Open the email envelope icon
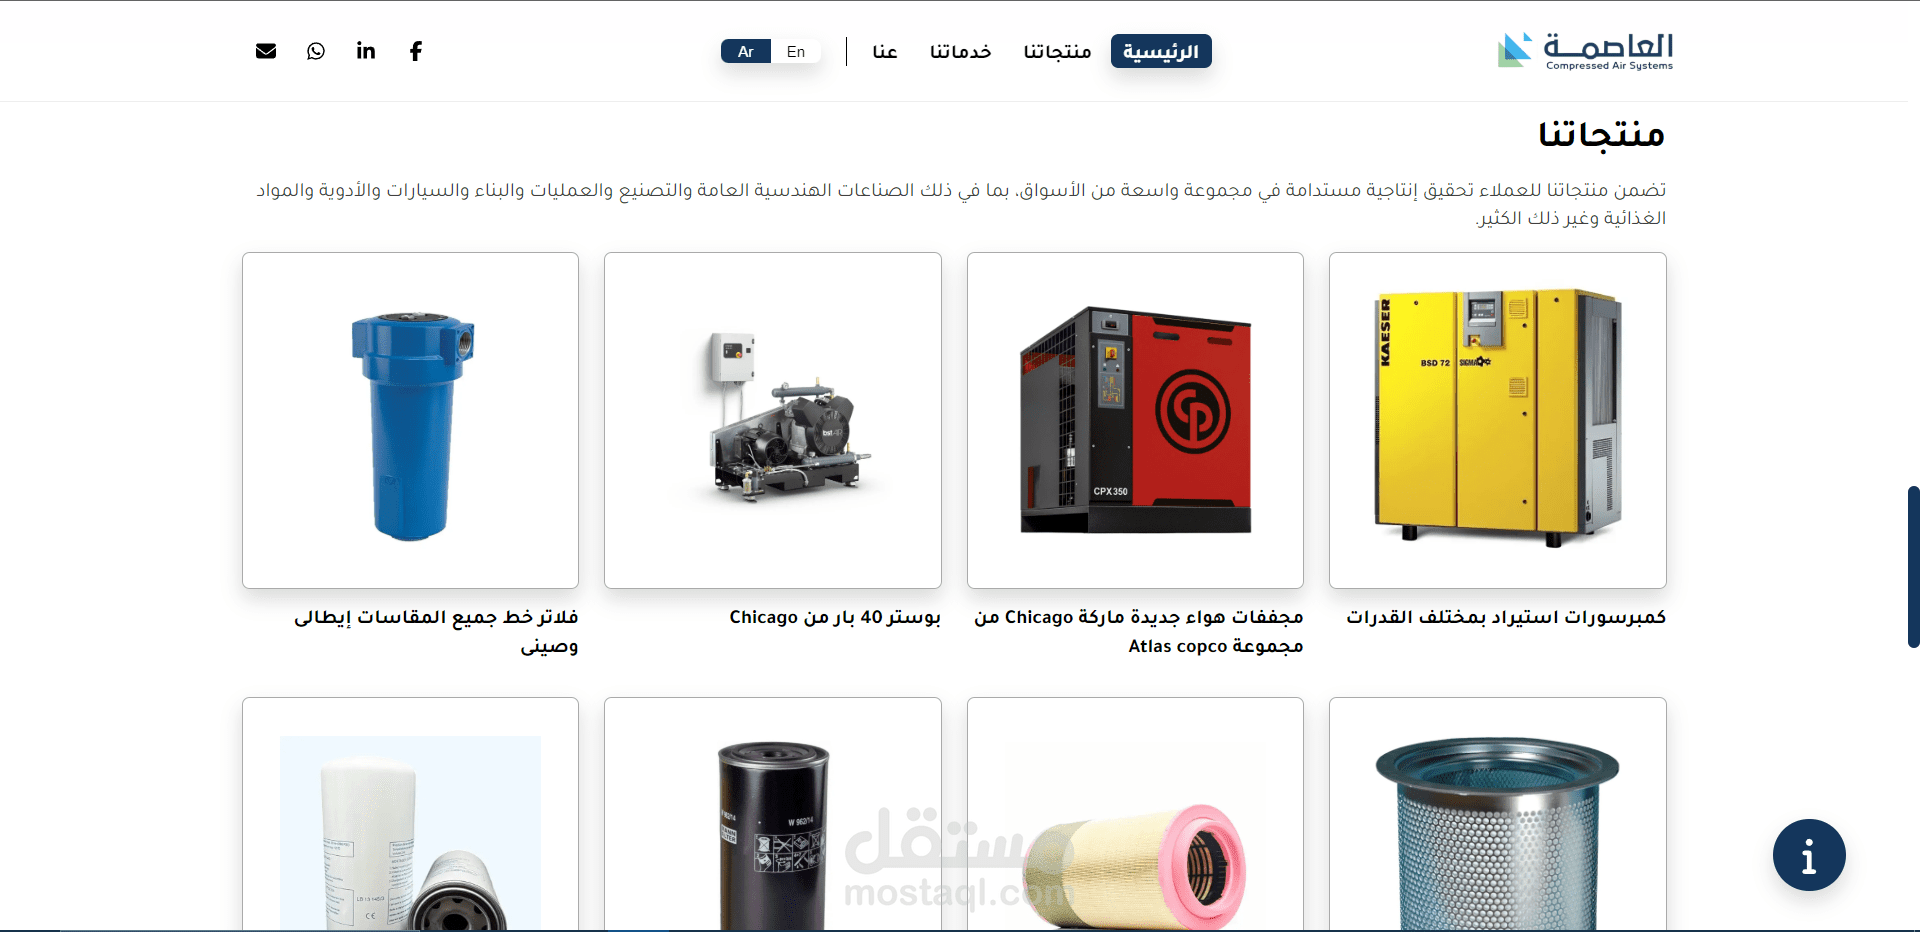This screenshot has height=932, width=1920. click(266, 51)
